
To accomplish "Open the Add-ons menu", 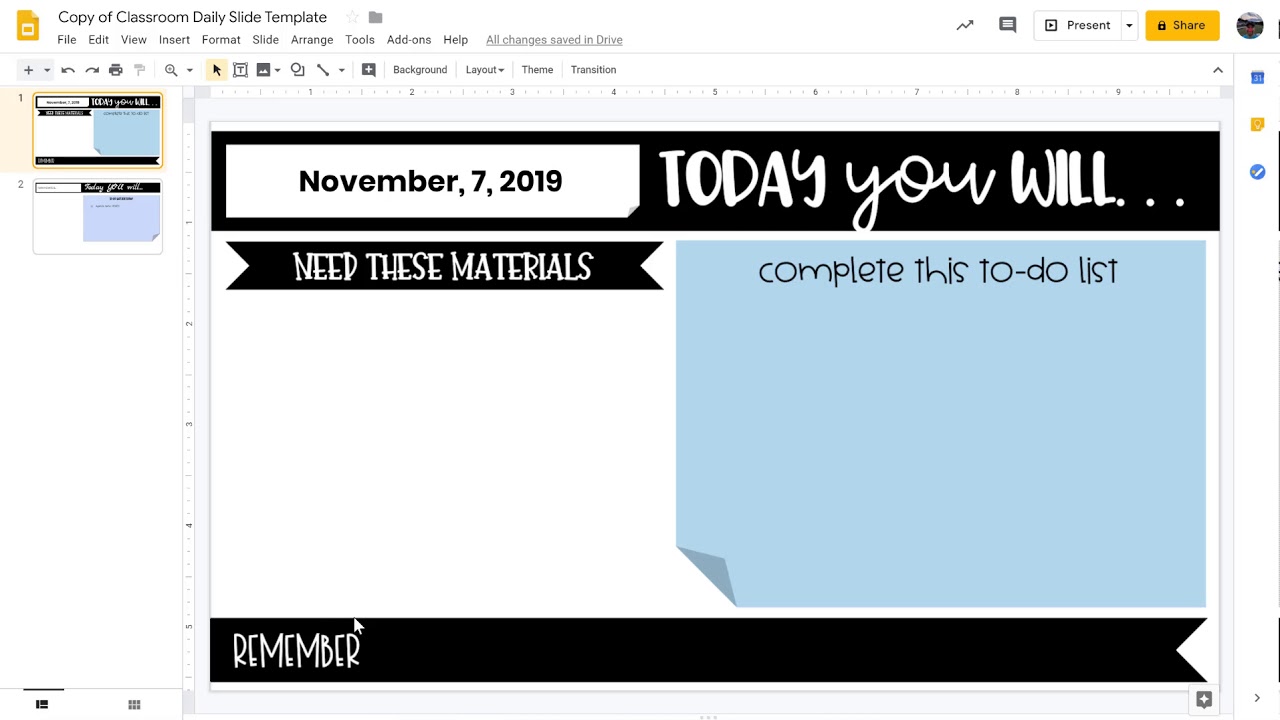I will [x=409, y=40].
